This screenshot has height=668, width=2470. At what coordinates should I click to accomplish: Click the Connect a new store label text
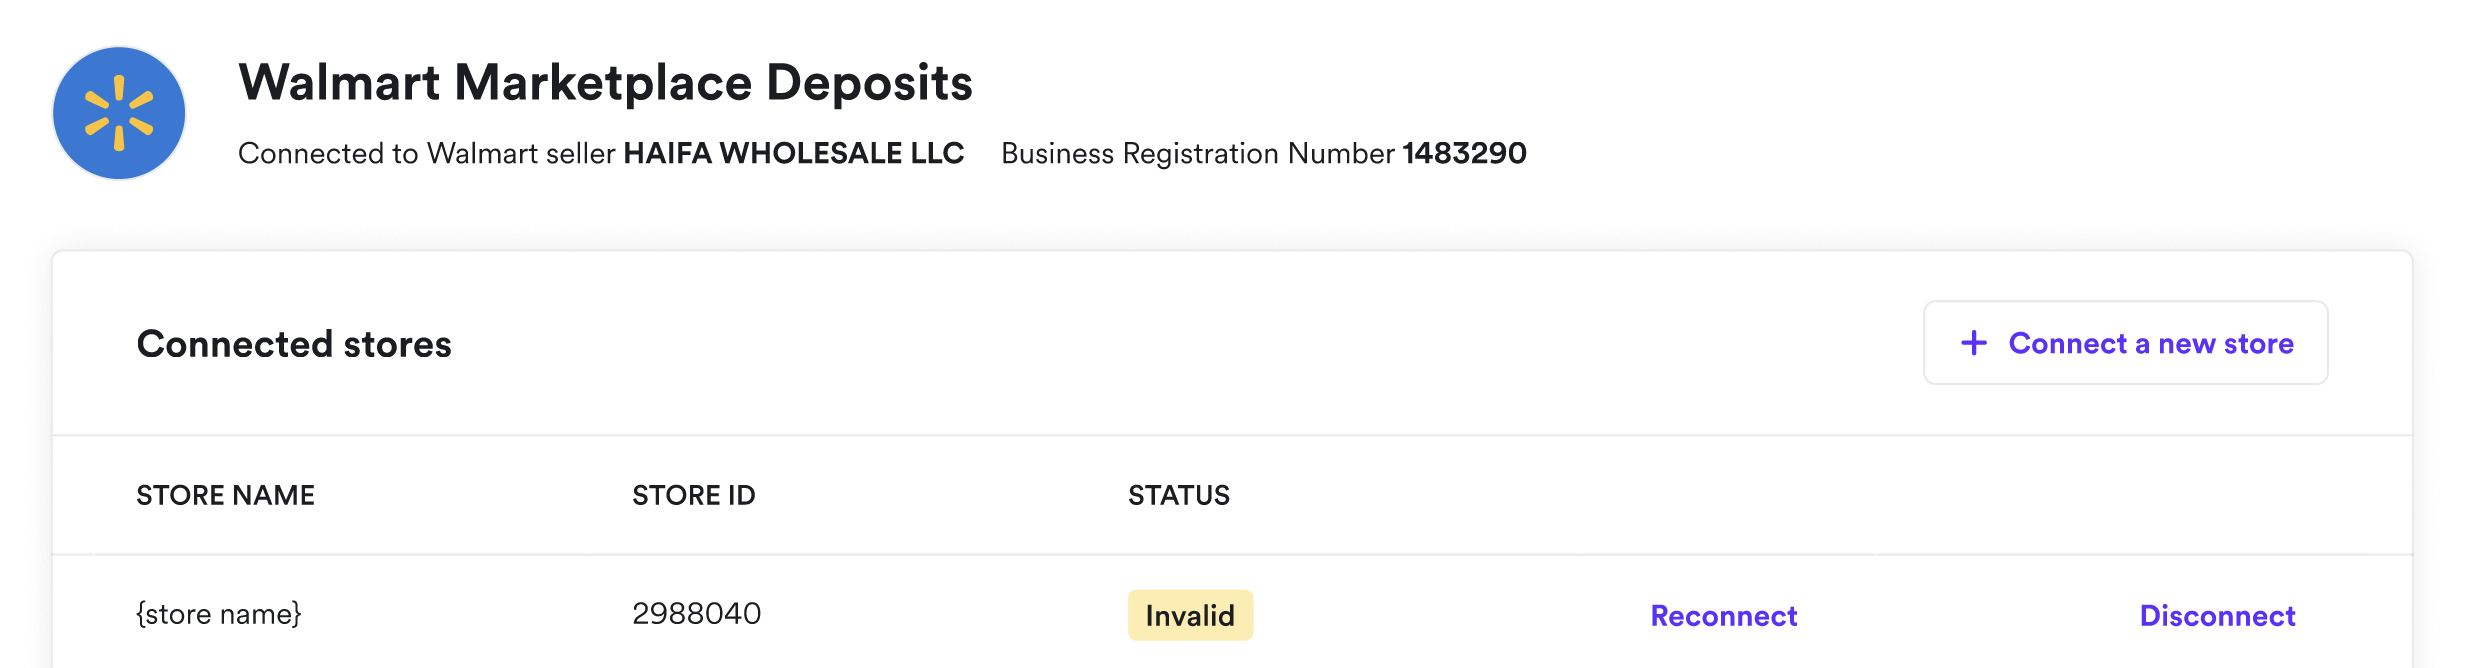point(2151,343)
